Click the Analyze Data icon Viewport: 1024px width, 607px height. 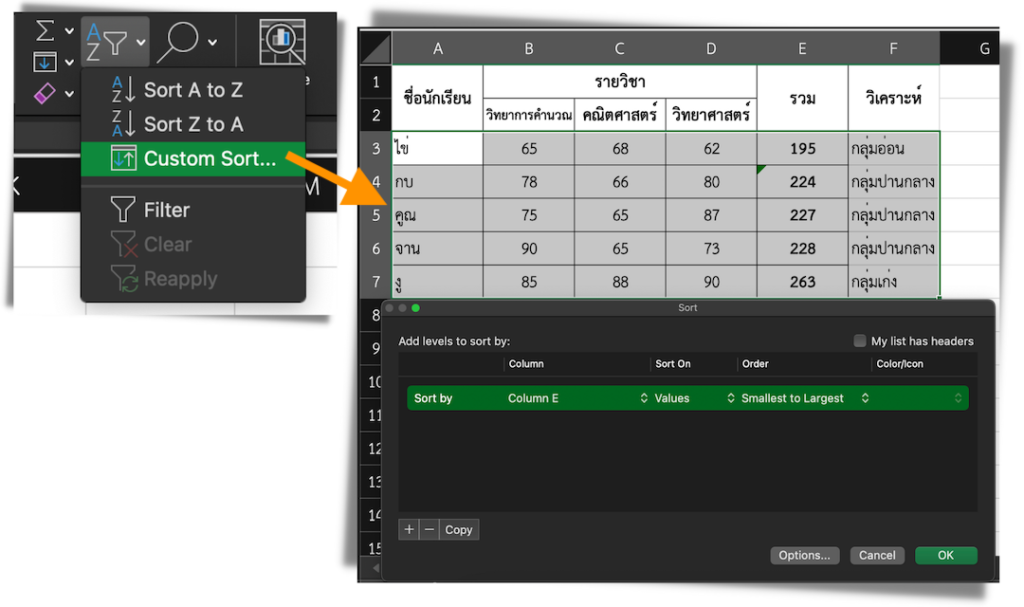pyautogui.click(x=282, y=42)
